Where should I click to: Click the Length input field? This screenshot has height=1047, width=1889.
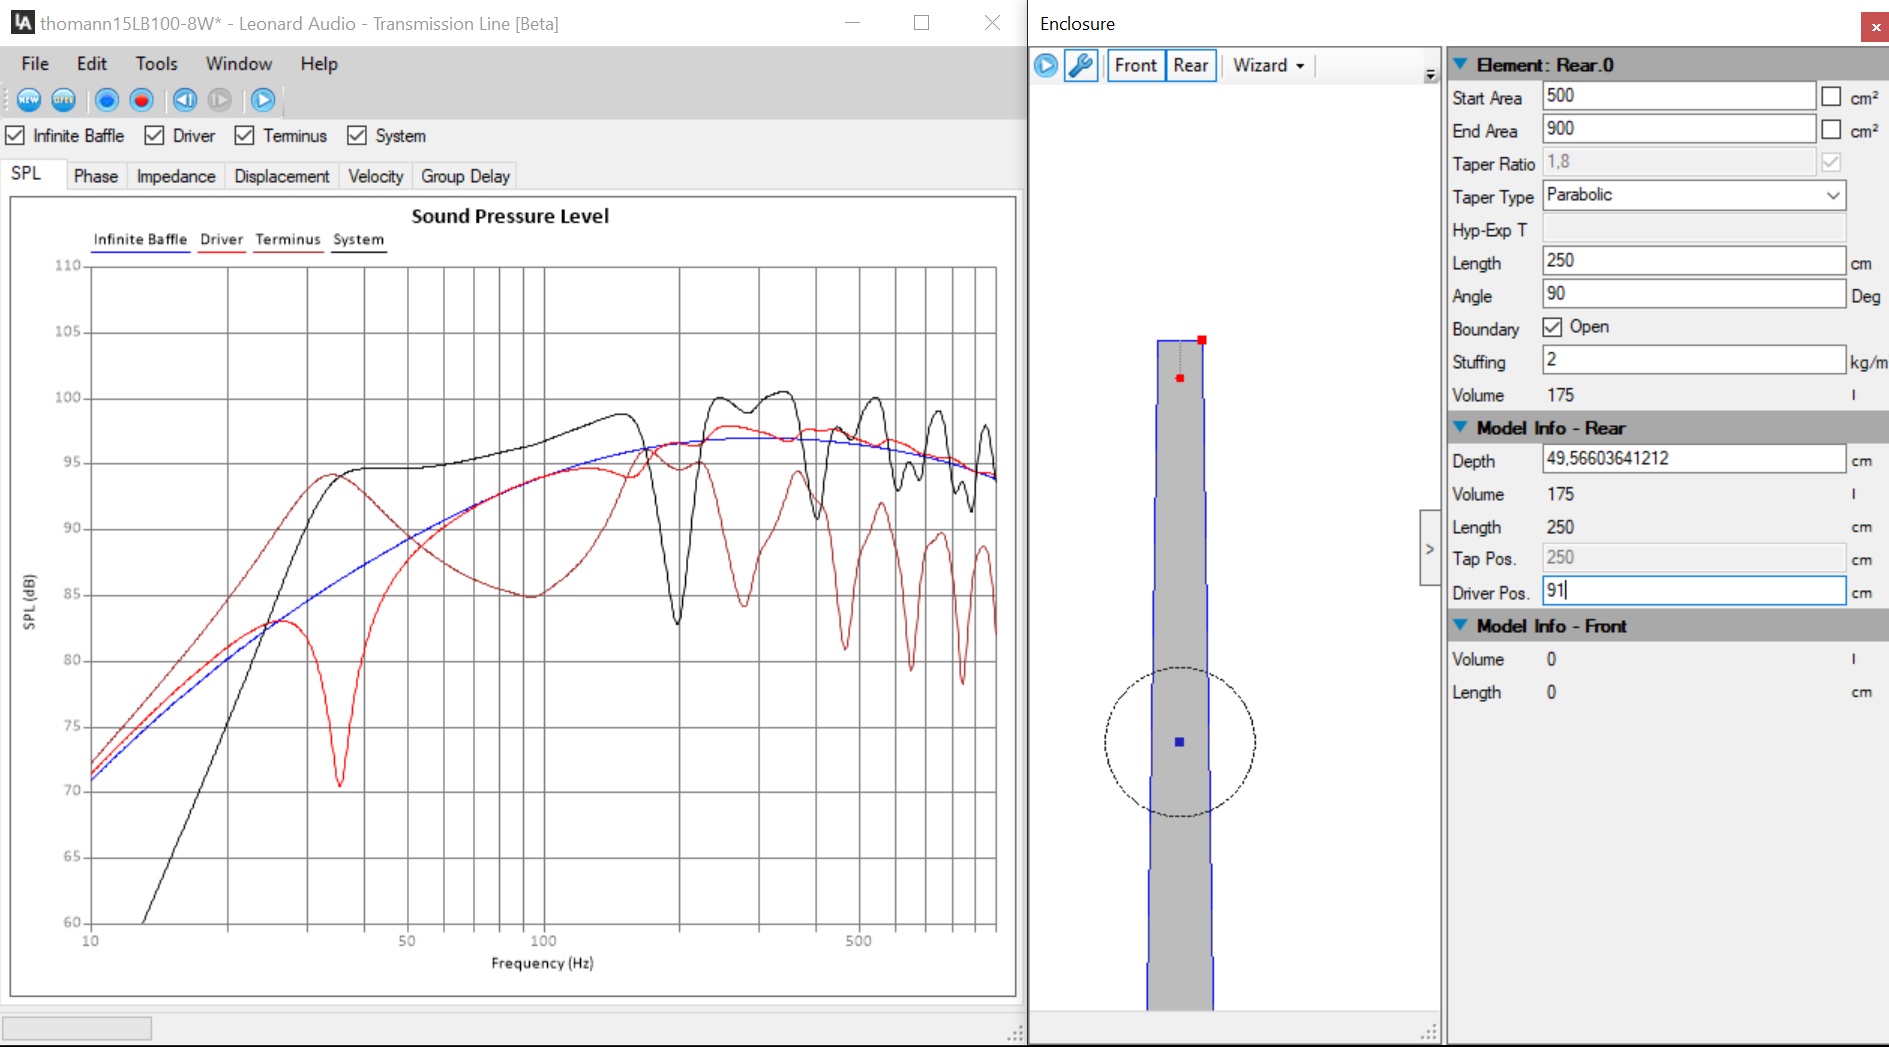click(1692, 261)
